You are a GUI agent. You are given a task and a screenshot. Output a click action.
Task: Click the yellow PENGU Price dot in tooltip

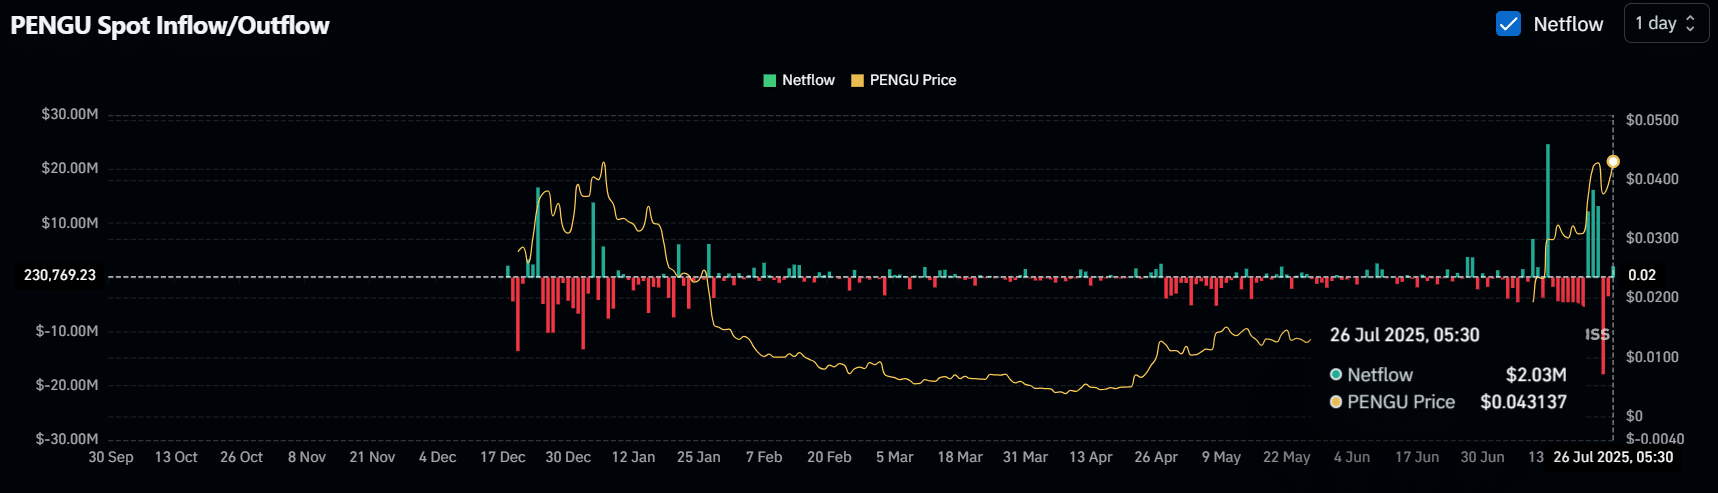(x=1336, y=402)
